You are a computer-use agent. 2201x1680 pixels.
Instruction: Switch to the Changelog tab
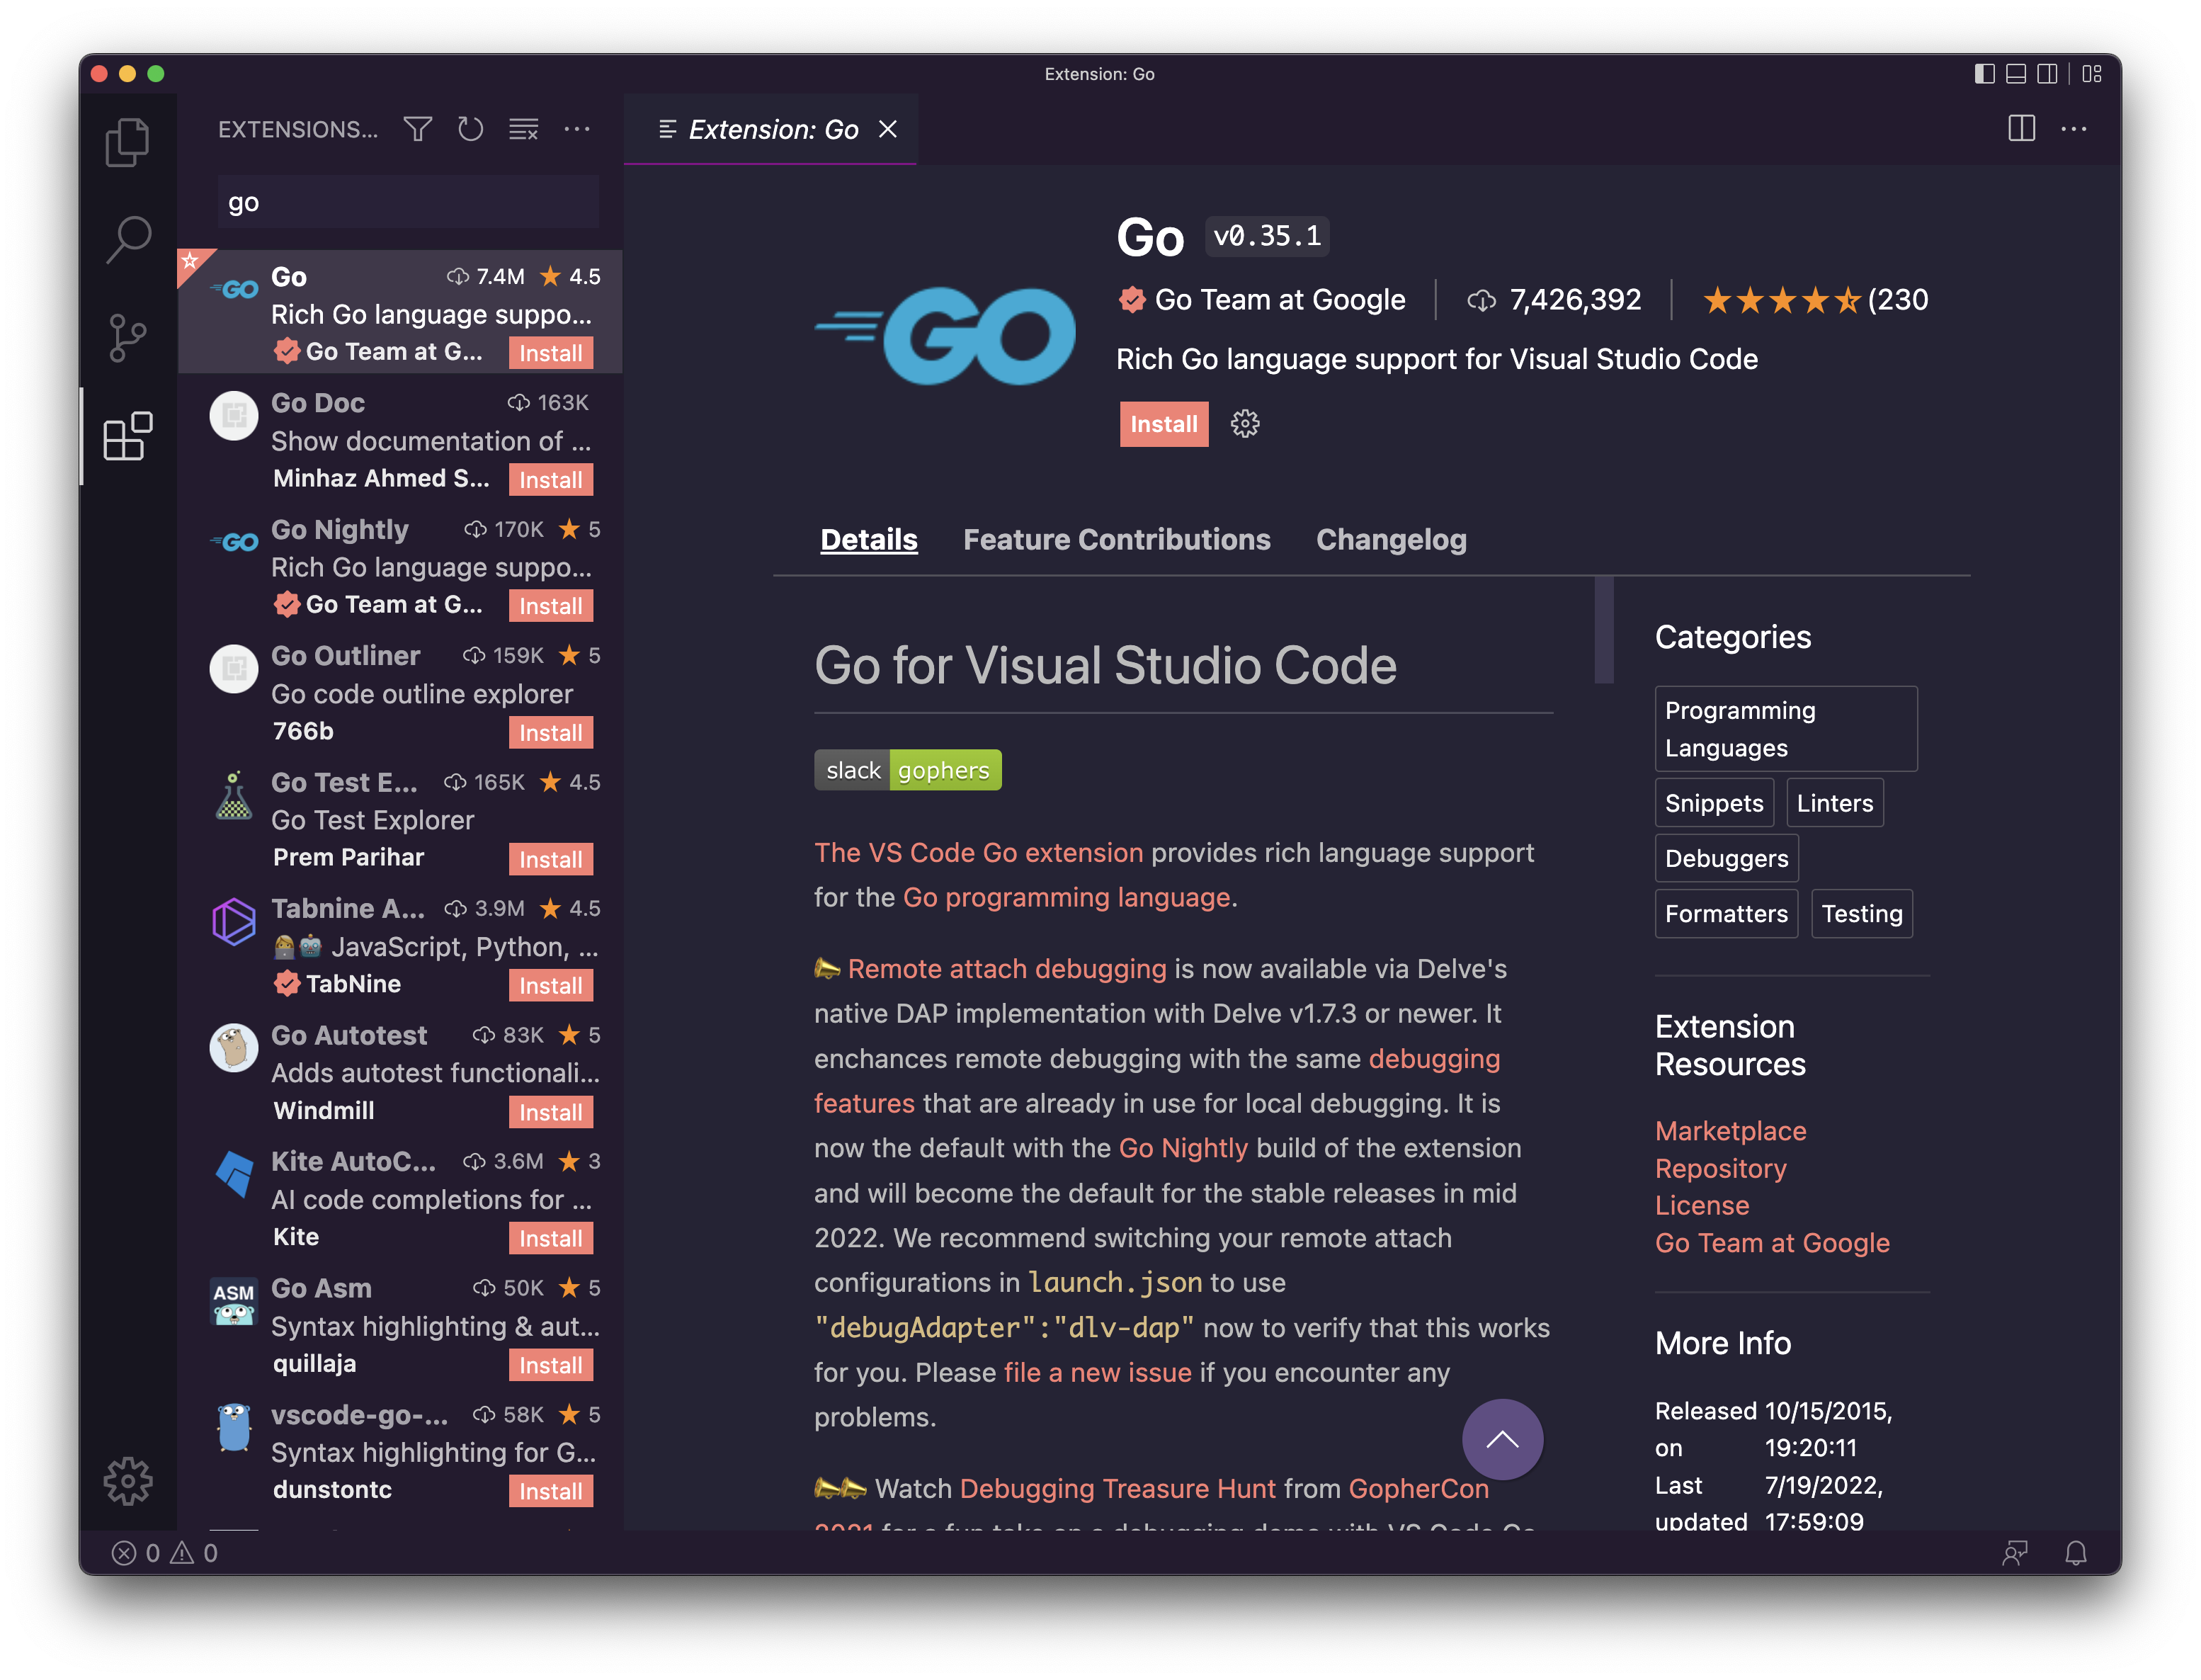1390,540
